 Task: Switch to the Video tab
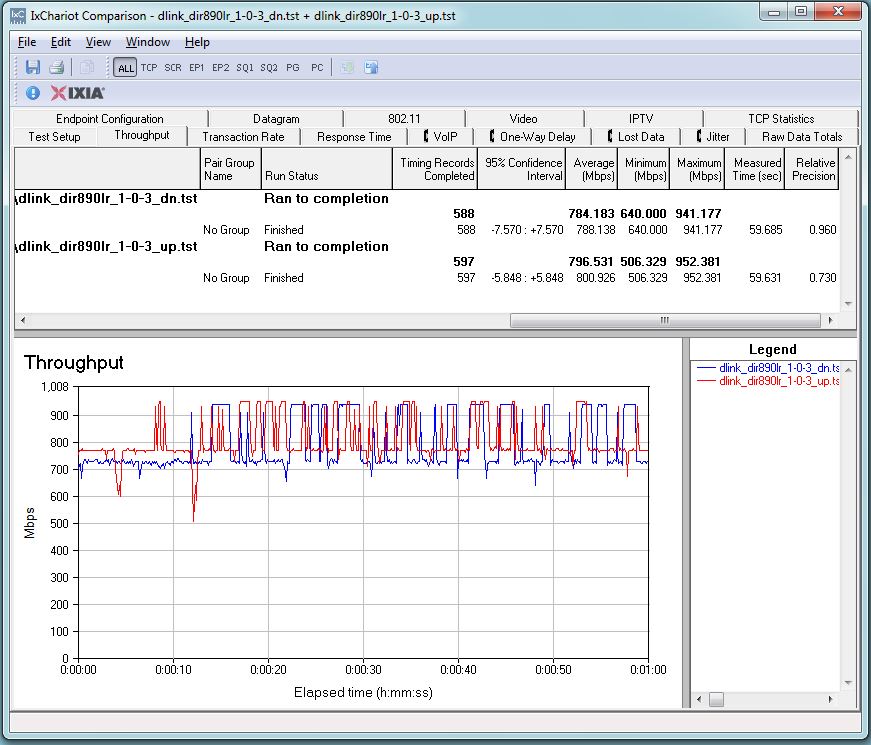pyautogui.click(x=523, y=118)
